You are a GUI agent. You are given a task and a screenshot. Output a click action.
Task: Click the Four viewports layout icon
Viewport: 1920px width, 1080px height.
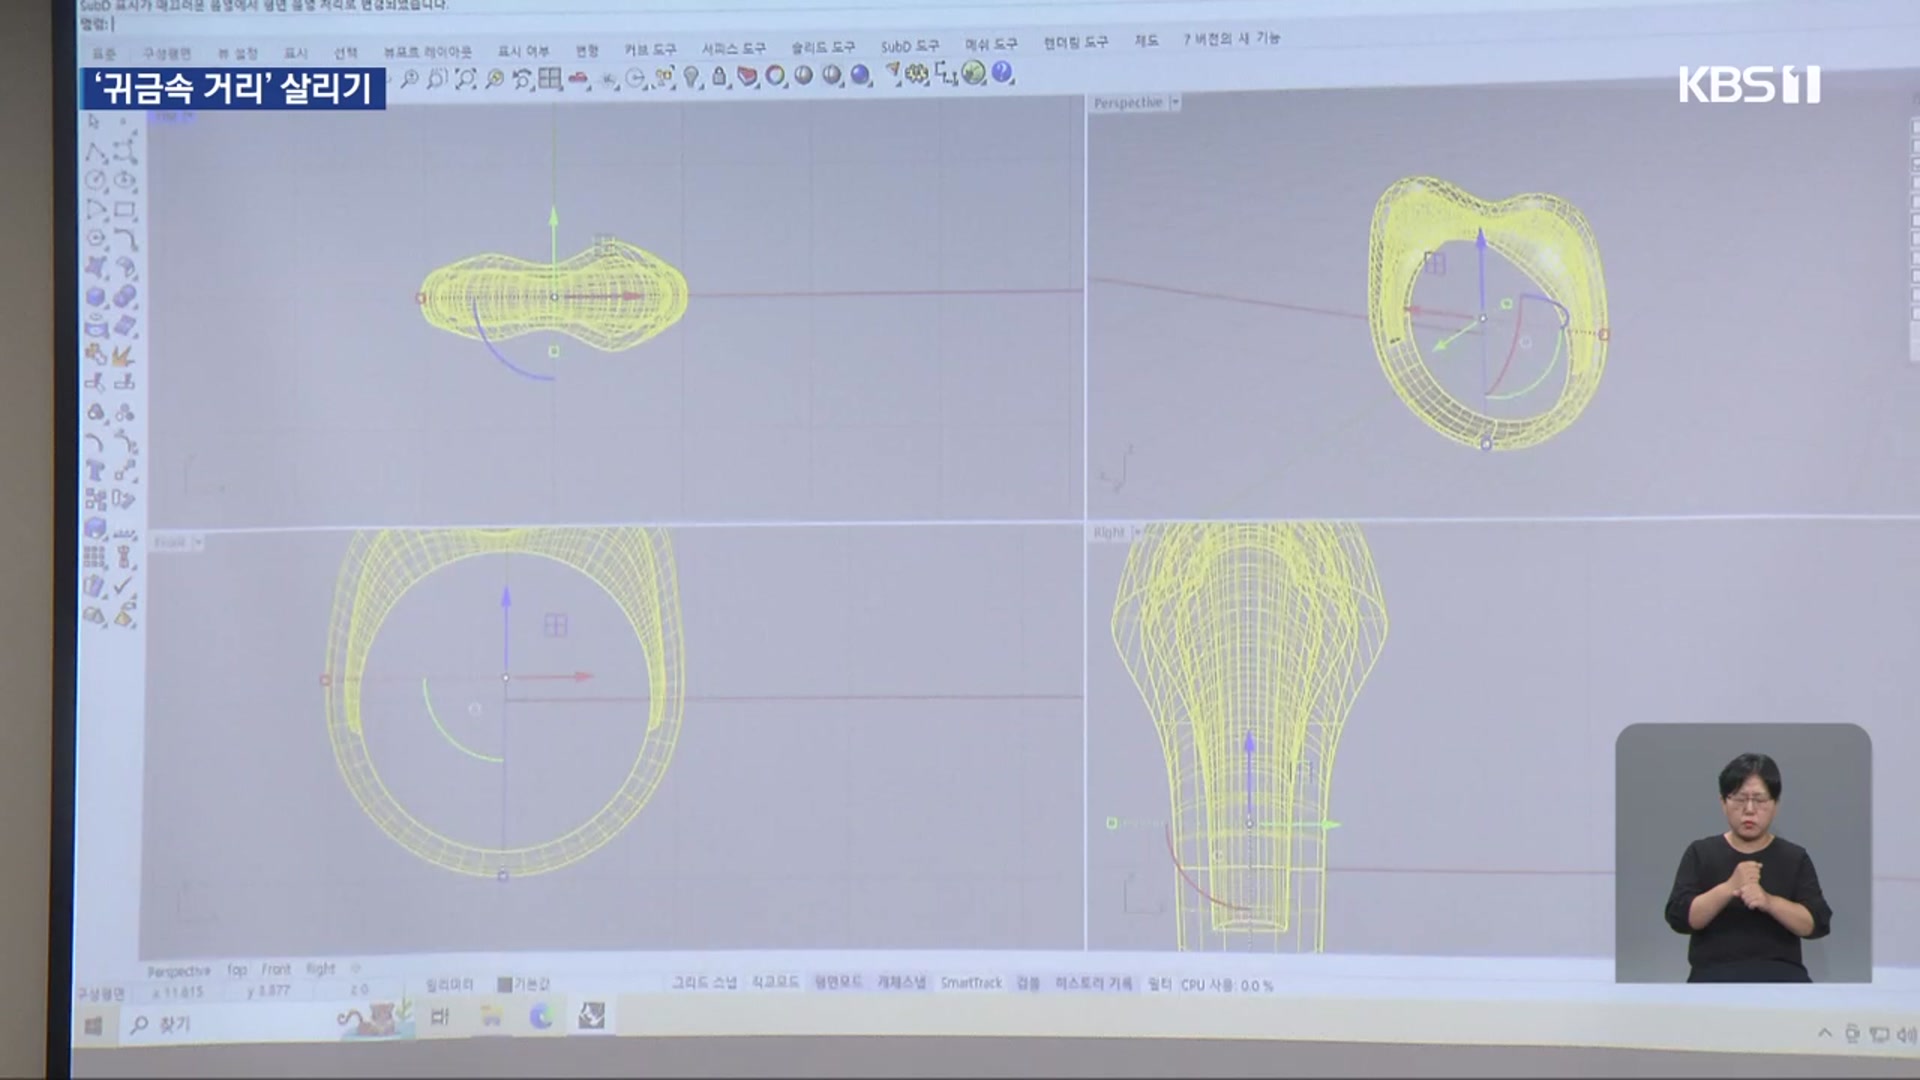tap(550, 78)
